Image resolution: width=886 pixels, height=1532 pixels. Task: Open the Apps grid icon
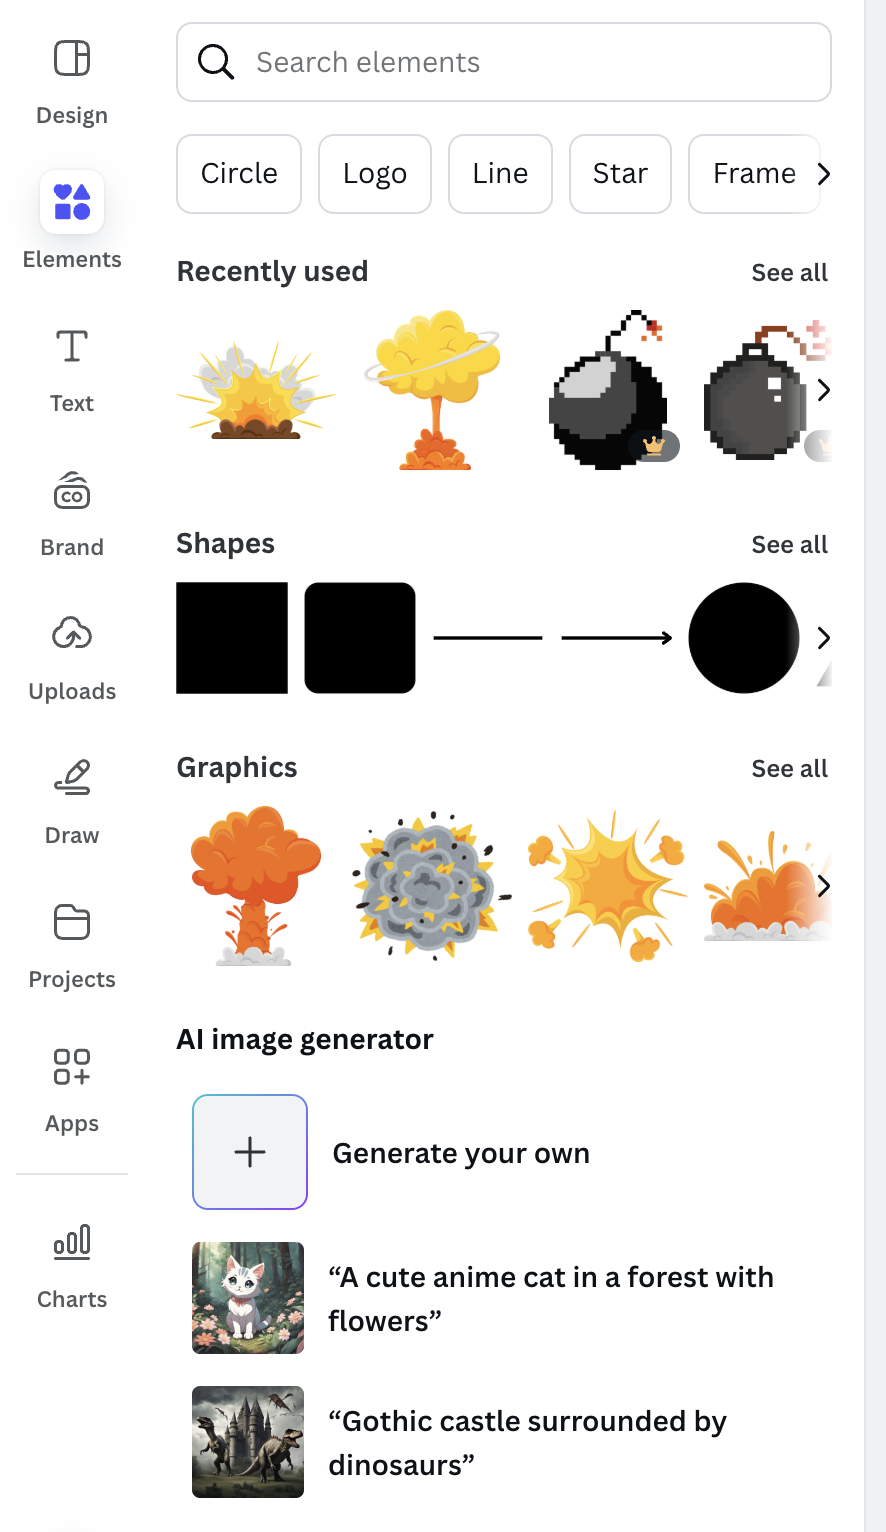(72, 1066)
